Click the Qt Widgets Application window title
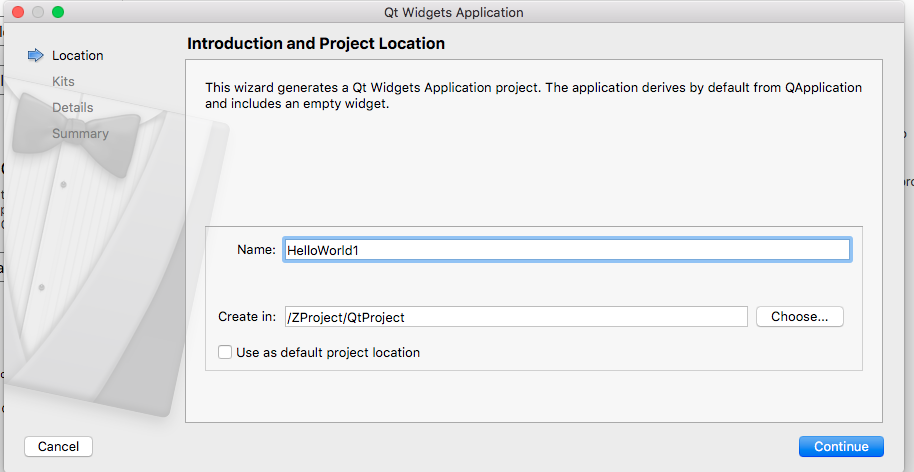 [x=454, y=12]
